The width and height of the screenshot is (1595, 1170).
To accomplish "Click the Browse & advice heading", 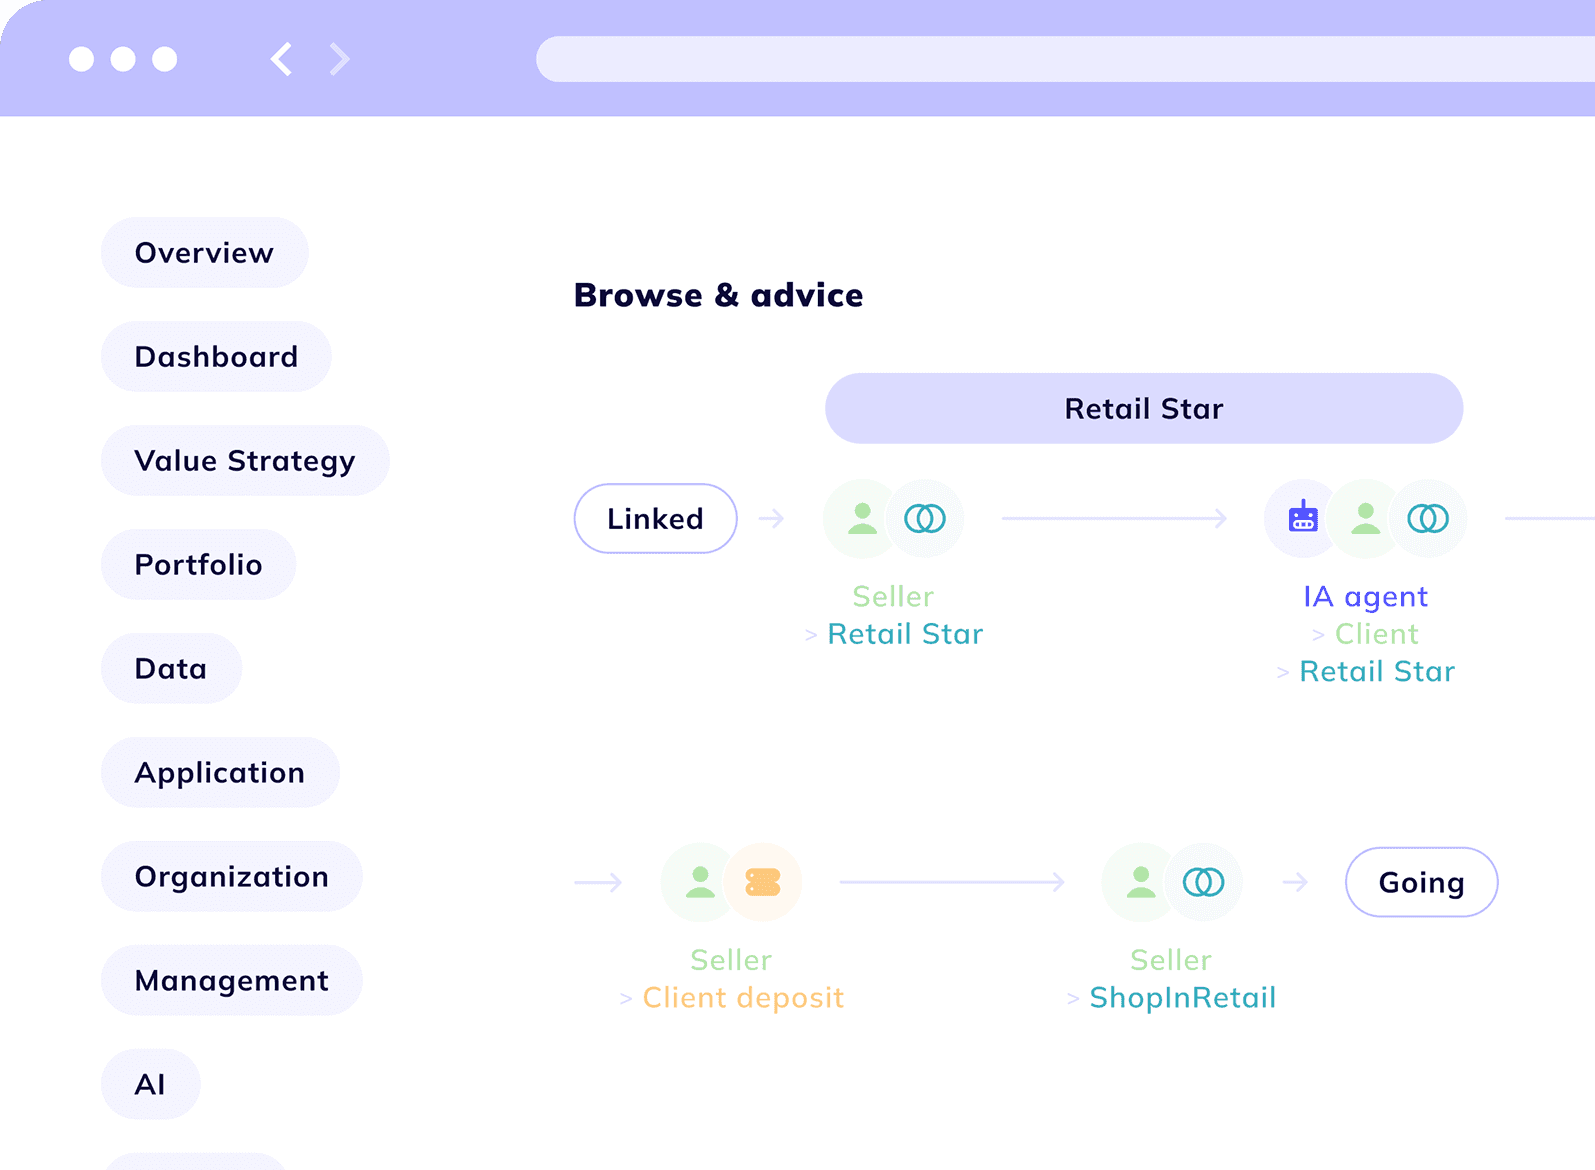I will (718, 295).
